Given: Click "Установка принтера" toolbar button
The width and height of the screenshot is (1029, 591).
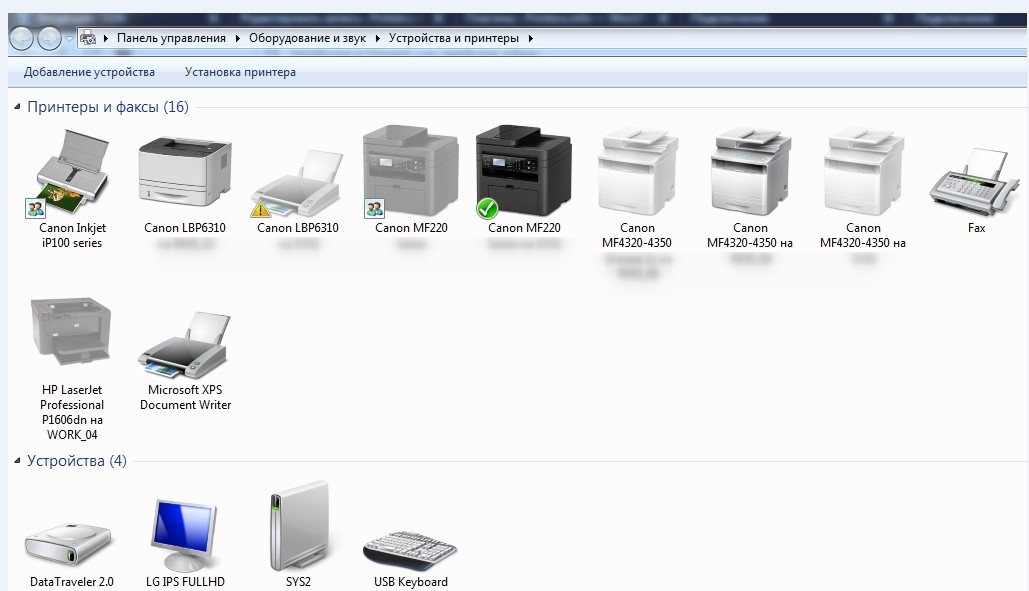Looking at the screenshot, I should tap(240, 72).
